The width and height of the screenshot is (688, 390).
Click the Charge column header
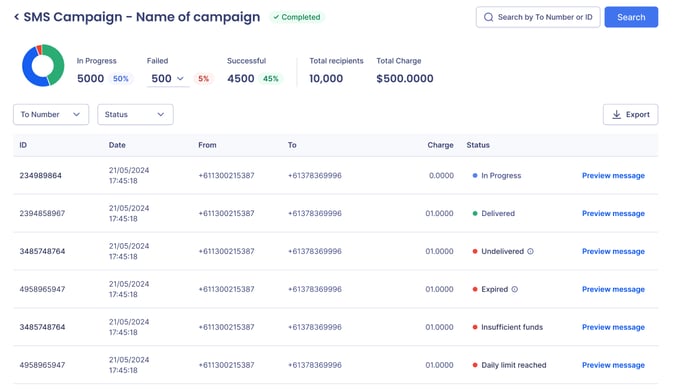click(440, 145)
